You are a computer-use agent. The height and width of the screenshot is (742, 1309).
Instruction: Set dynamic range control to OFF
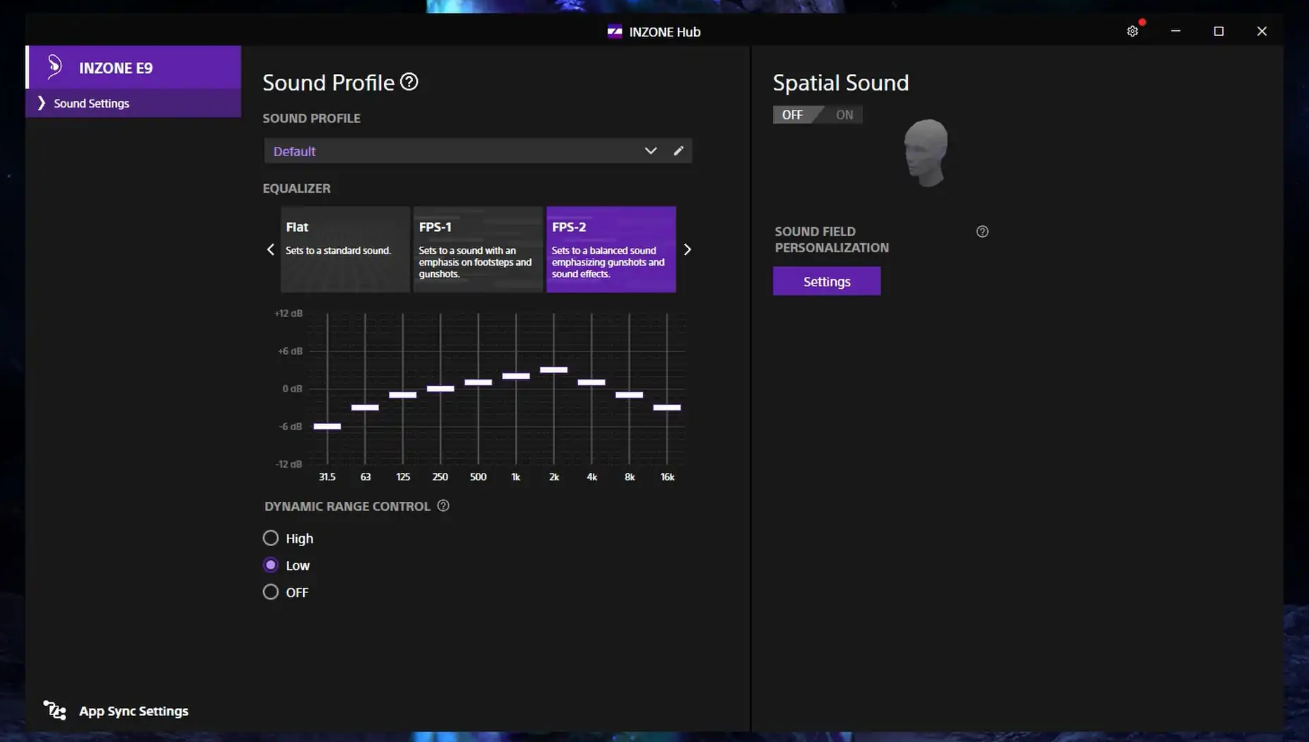click(x=271, y=592)
